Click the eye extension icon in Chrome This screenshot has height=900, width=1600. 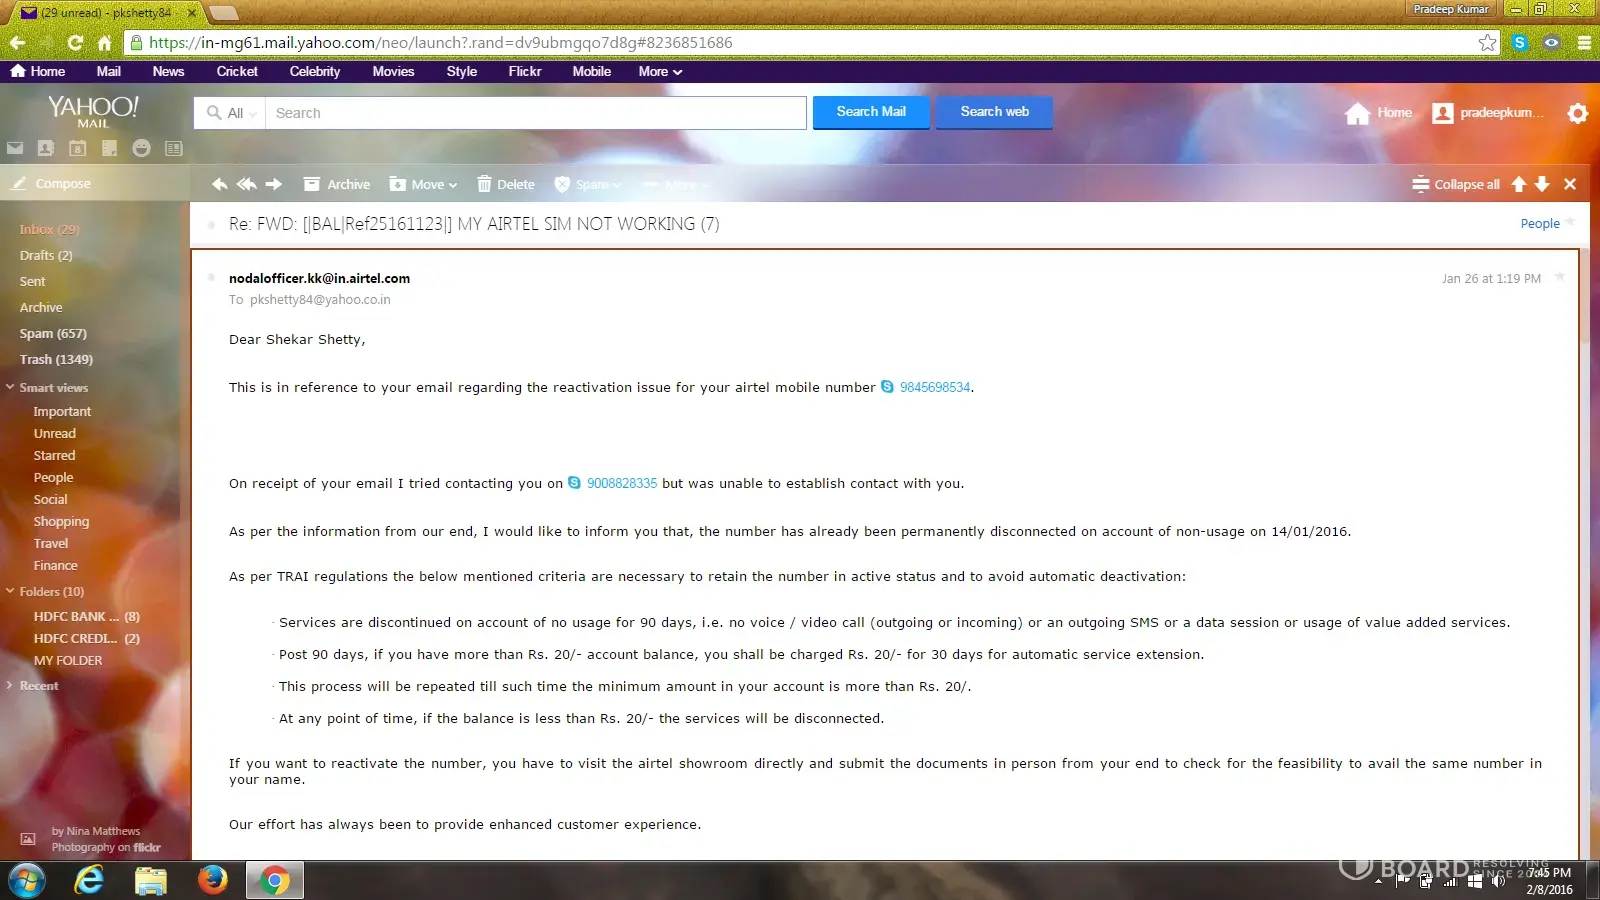1552,42
